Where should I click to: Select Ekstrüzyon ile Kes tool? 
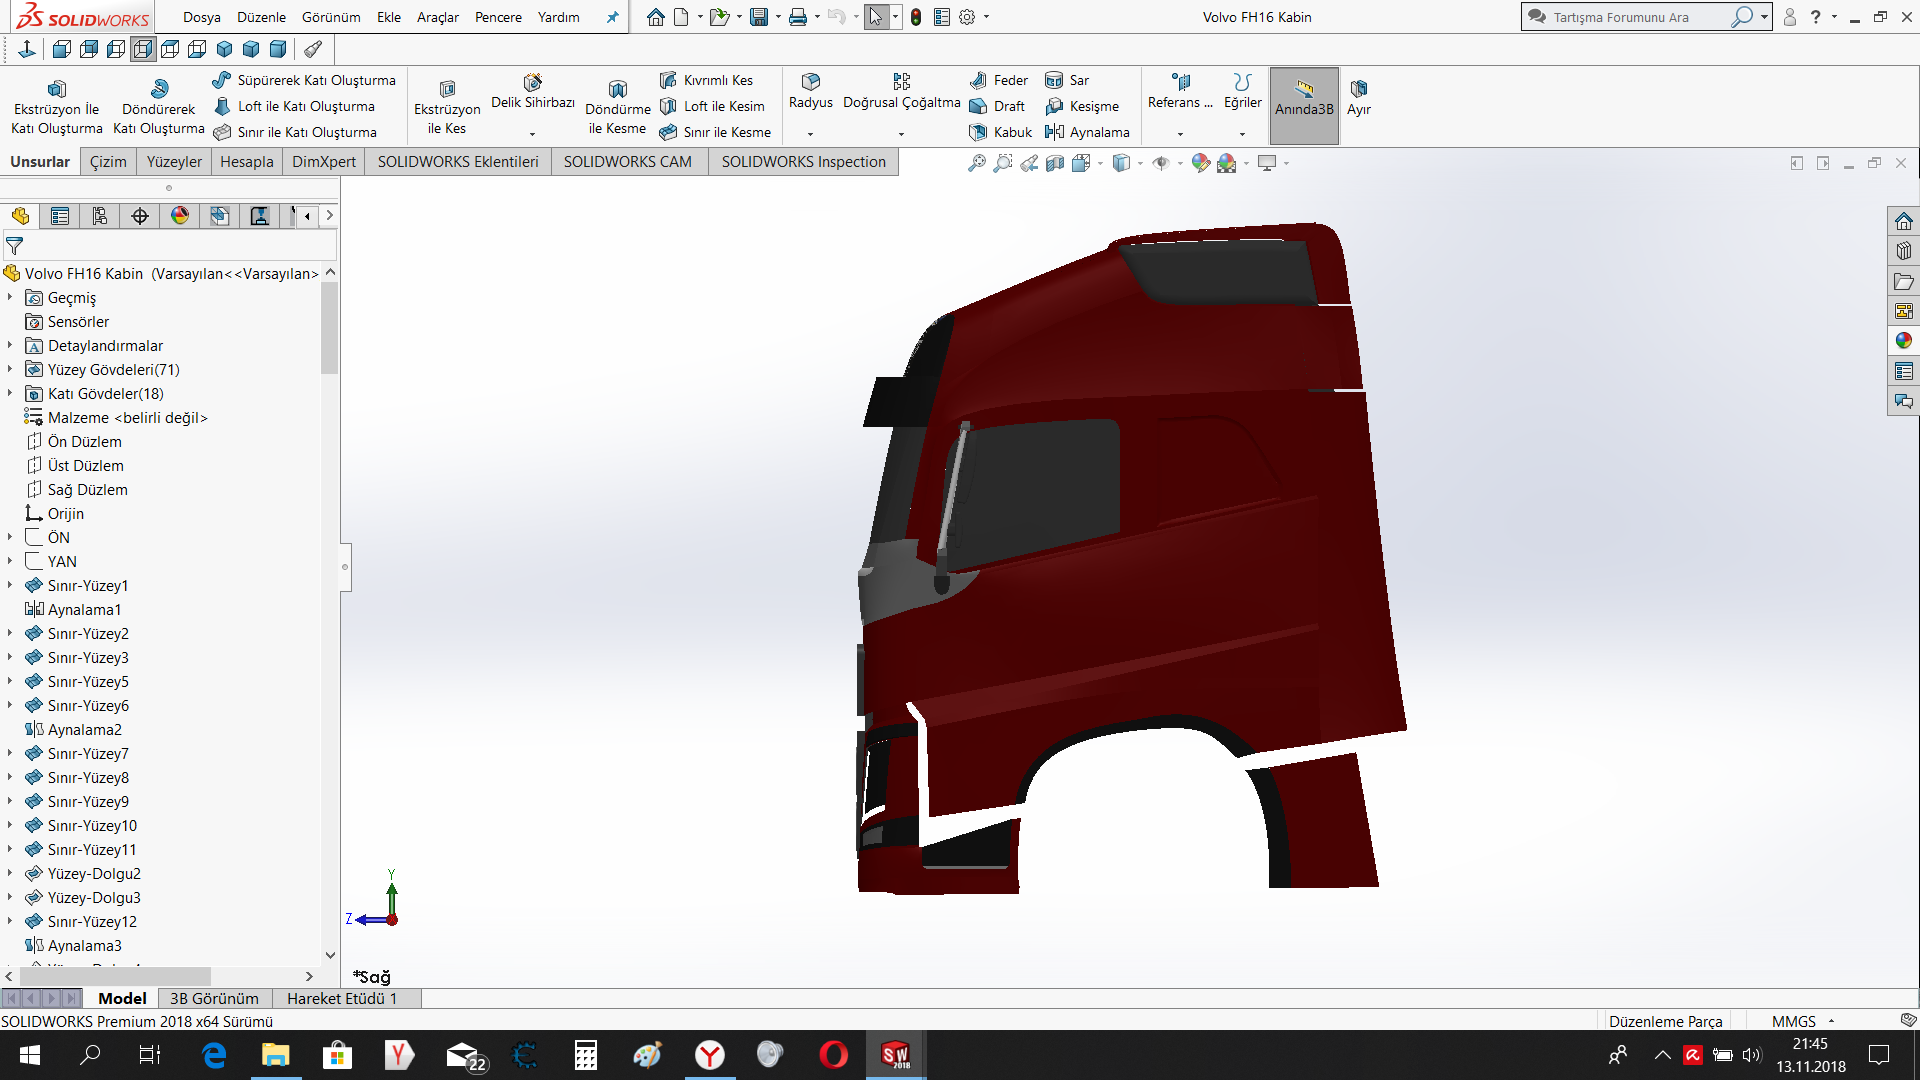447,107
